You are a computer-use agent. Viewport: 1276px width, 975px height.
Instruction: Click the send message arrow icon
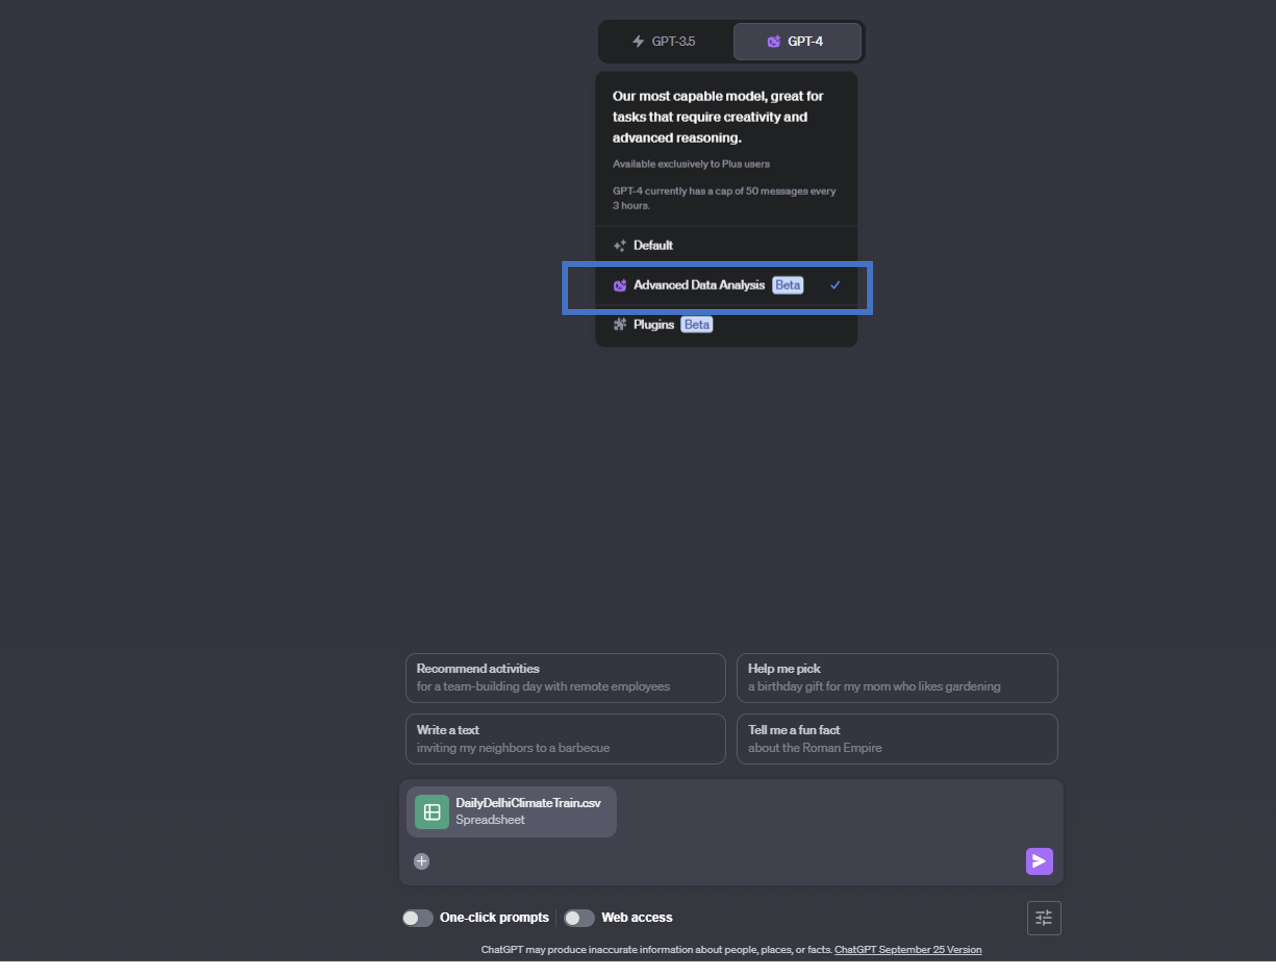coord(1039,861)
